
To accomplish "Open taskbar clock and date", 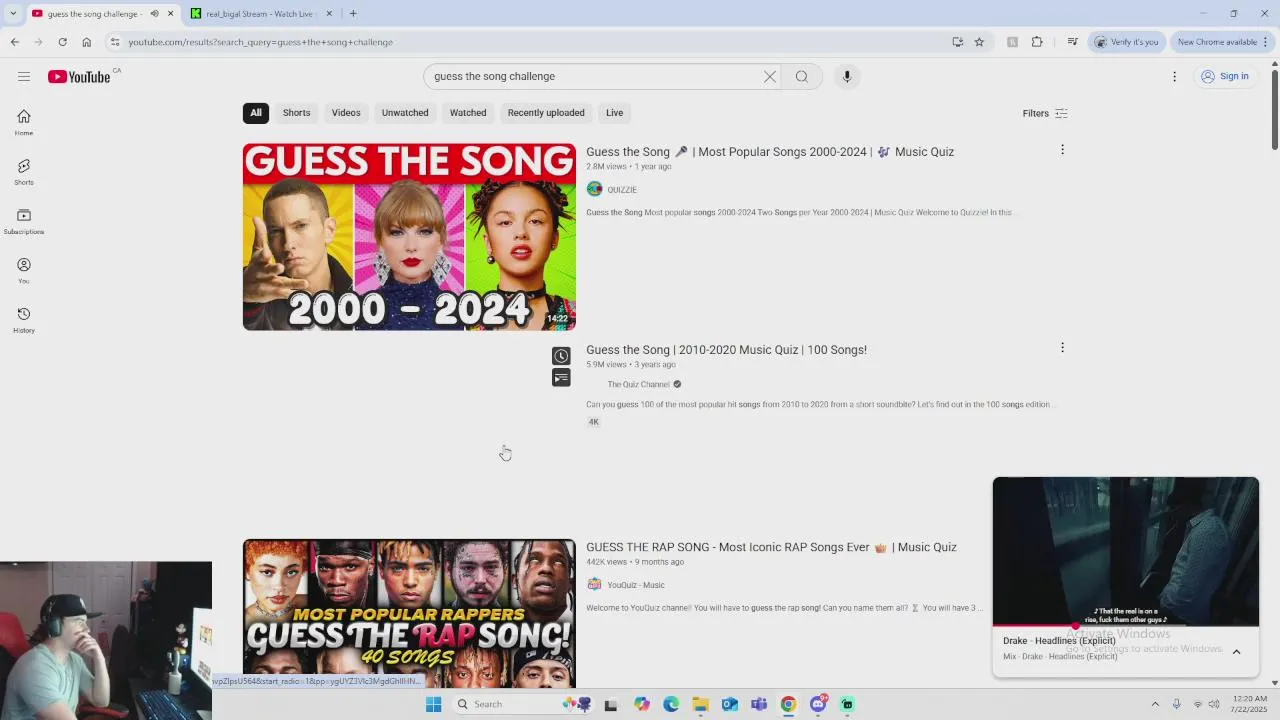I will point(1249,704).
